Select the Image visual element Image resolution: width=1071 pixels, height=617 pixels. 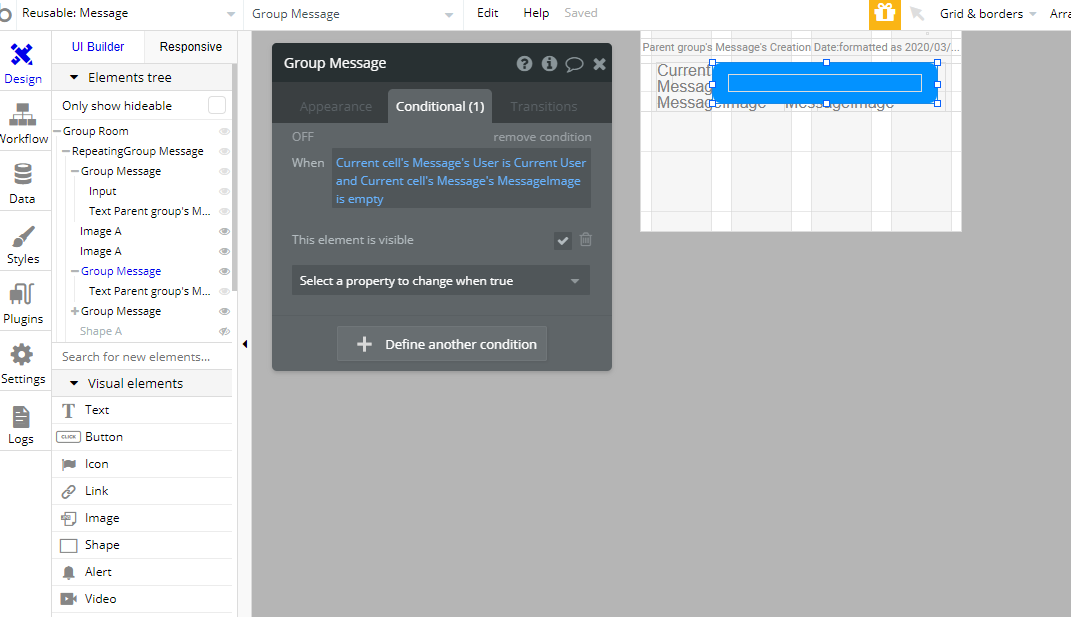(x=142, y=518)
